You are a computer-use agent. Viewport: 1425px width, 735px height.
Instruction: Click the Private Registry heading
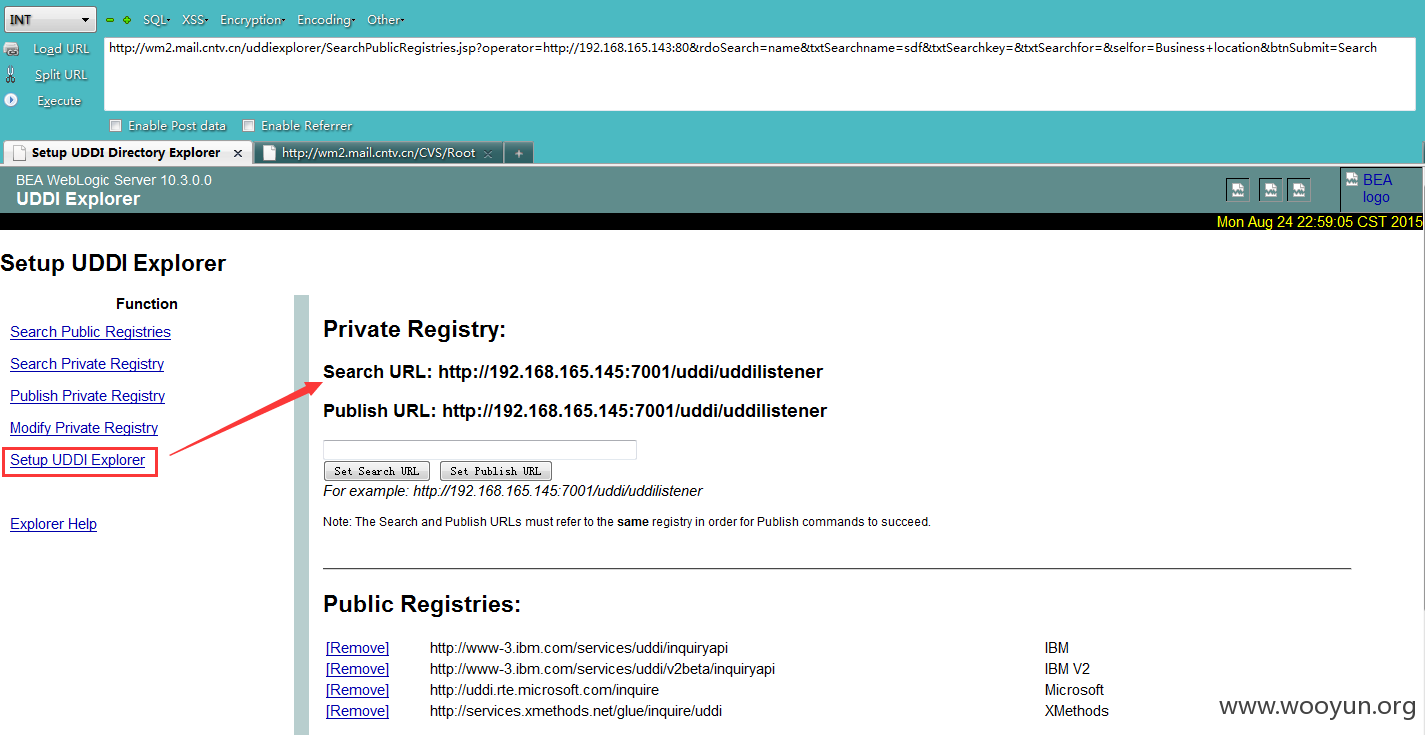tap(415, 330)
